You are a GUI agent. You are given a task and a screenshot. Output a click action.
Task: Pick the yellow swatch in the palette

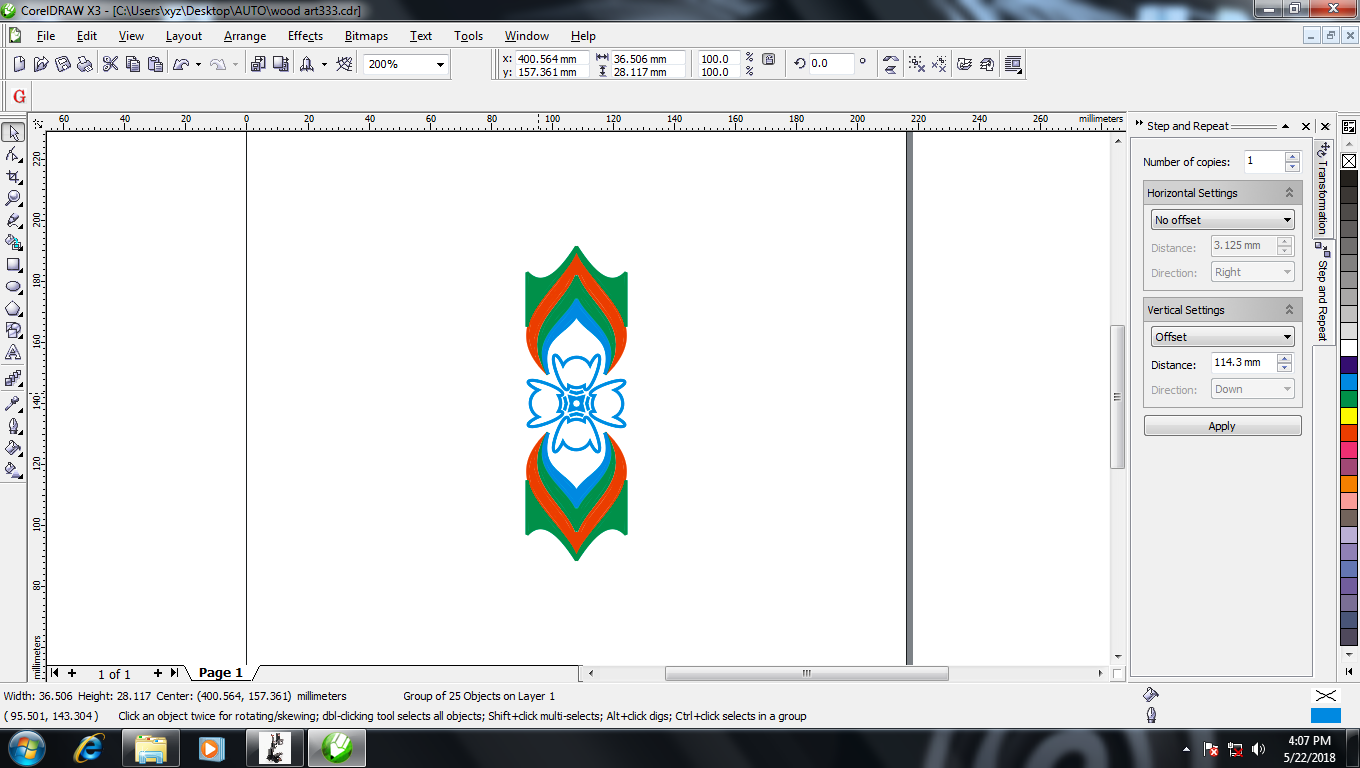point(1349,415)
